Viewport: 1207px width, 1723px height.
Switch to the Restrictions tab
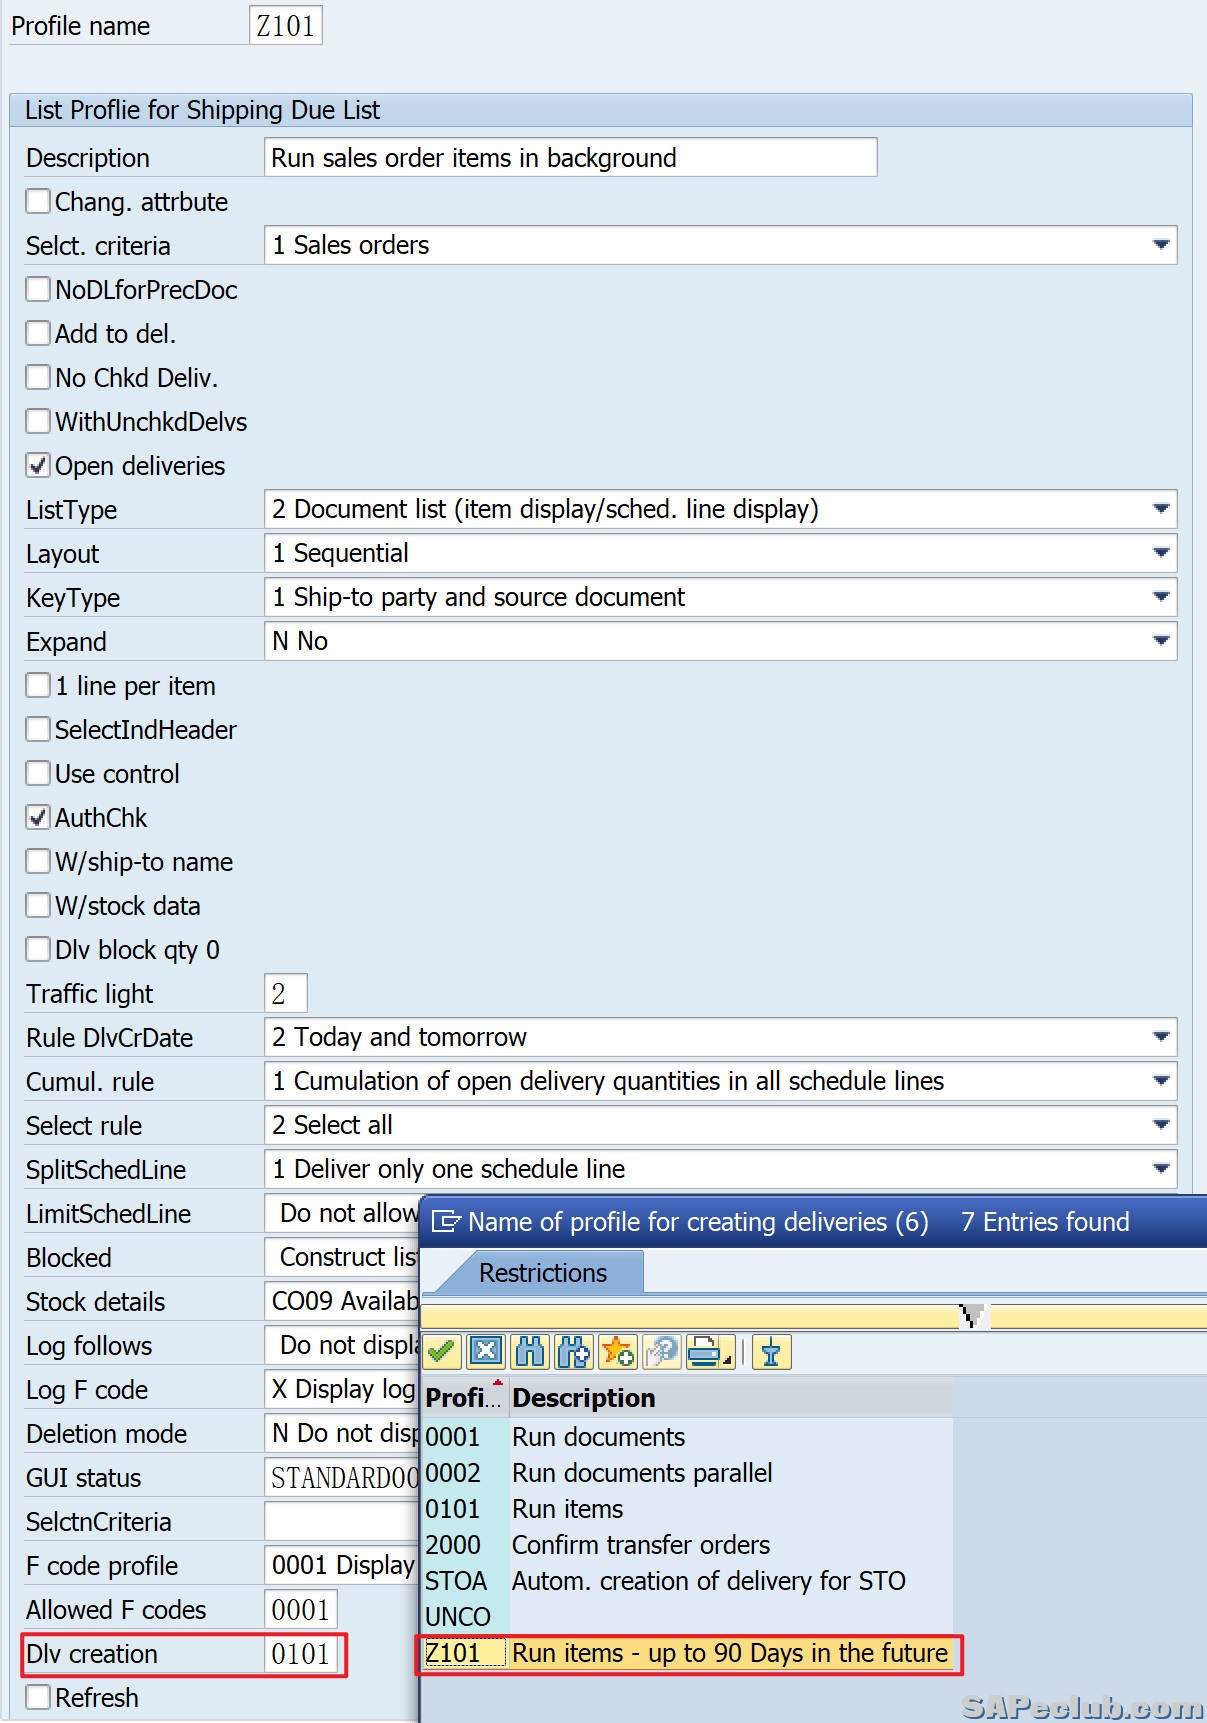(542, 1273)
